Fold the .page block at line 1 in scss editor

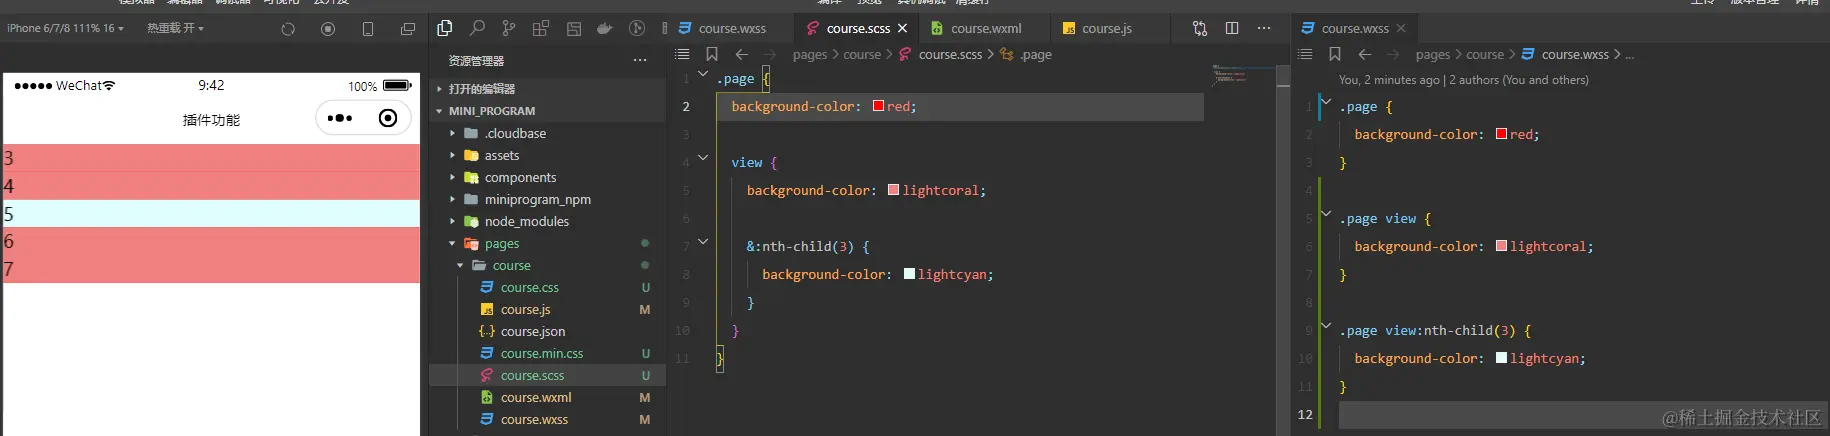click(x=703, y=75)
